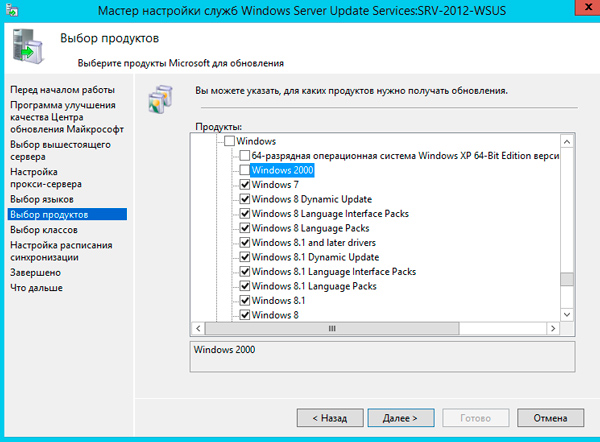Click the left arrow of horizontal scrollbar

coord(198,328)
